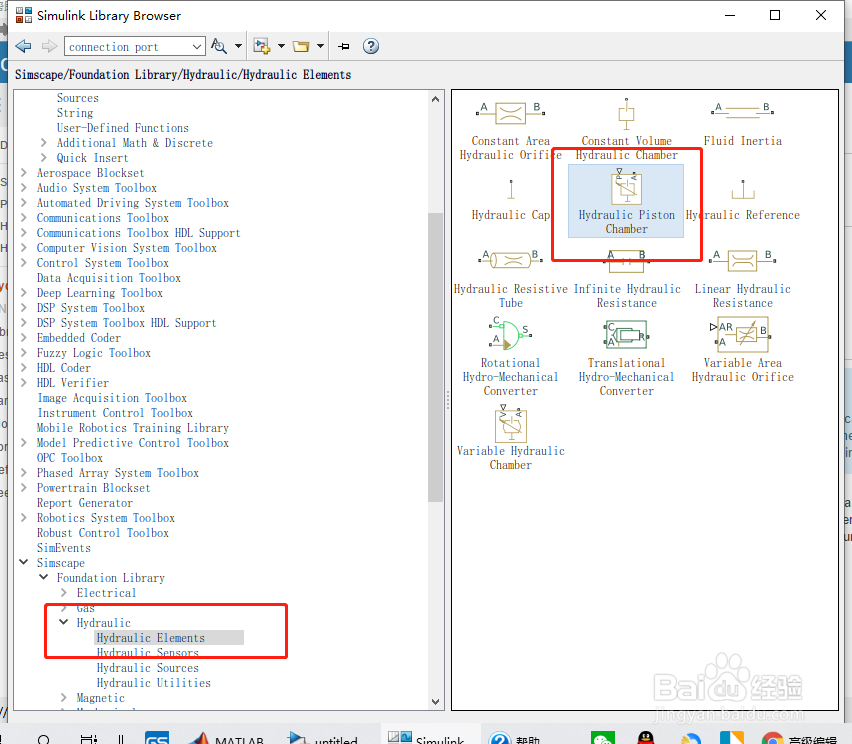Click the open folder icon

(x=300, y=46)
